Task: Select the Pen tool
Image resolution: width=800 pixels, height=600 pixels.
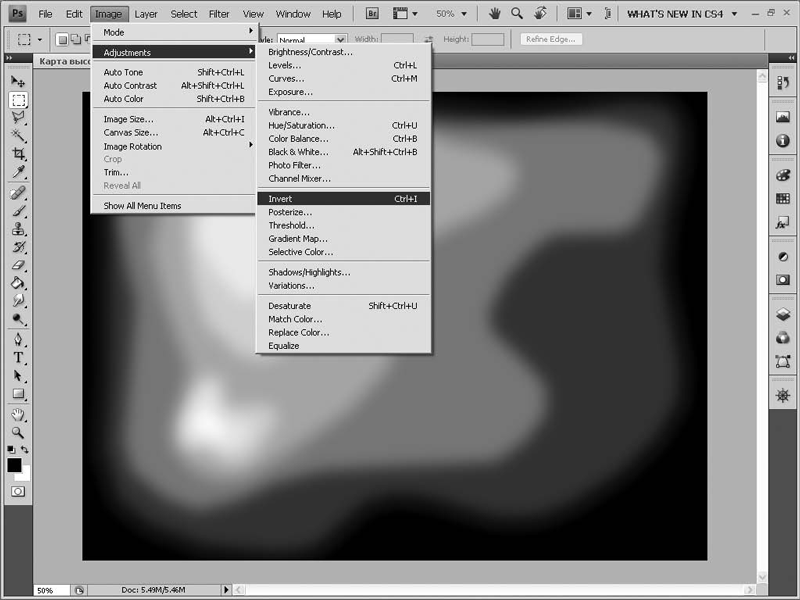Action: pos(18,340)
